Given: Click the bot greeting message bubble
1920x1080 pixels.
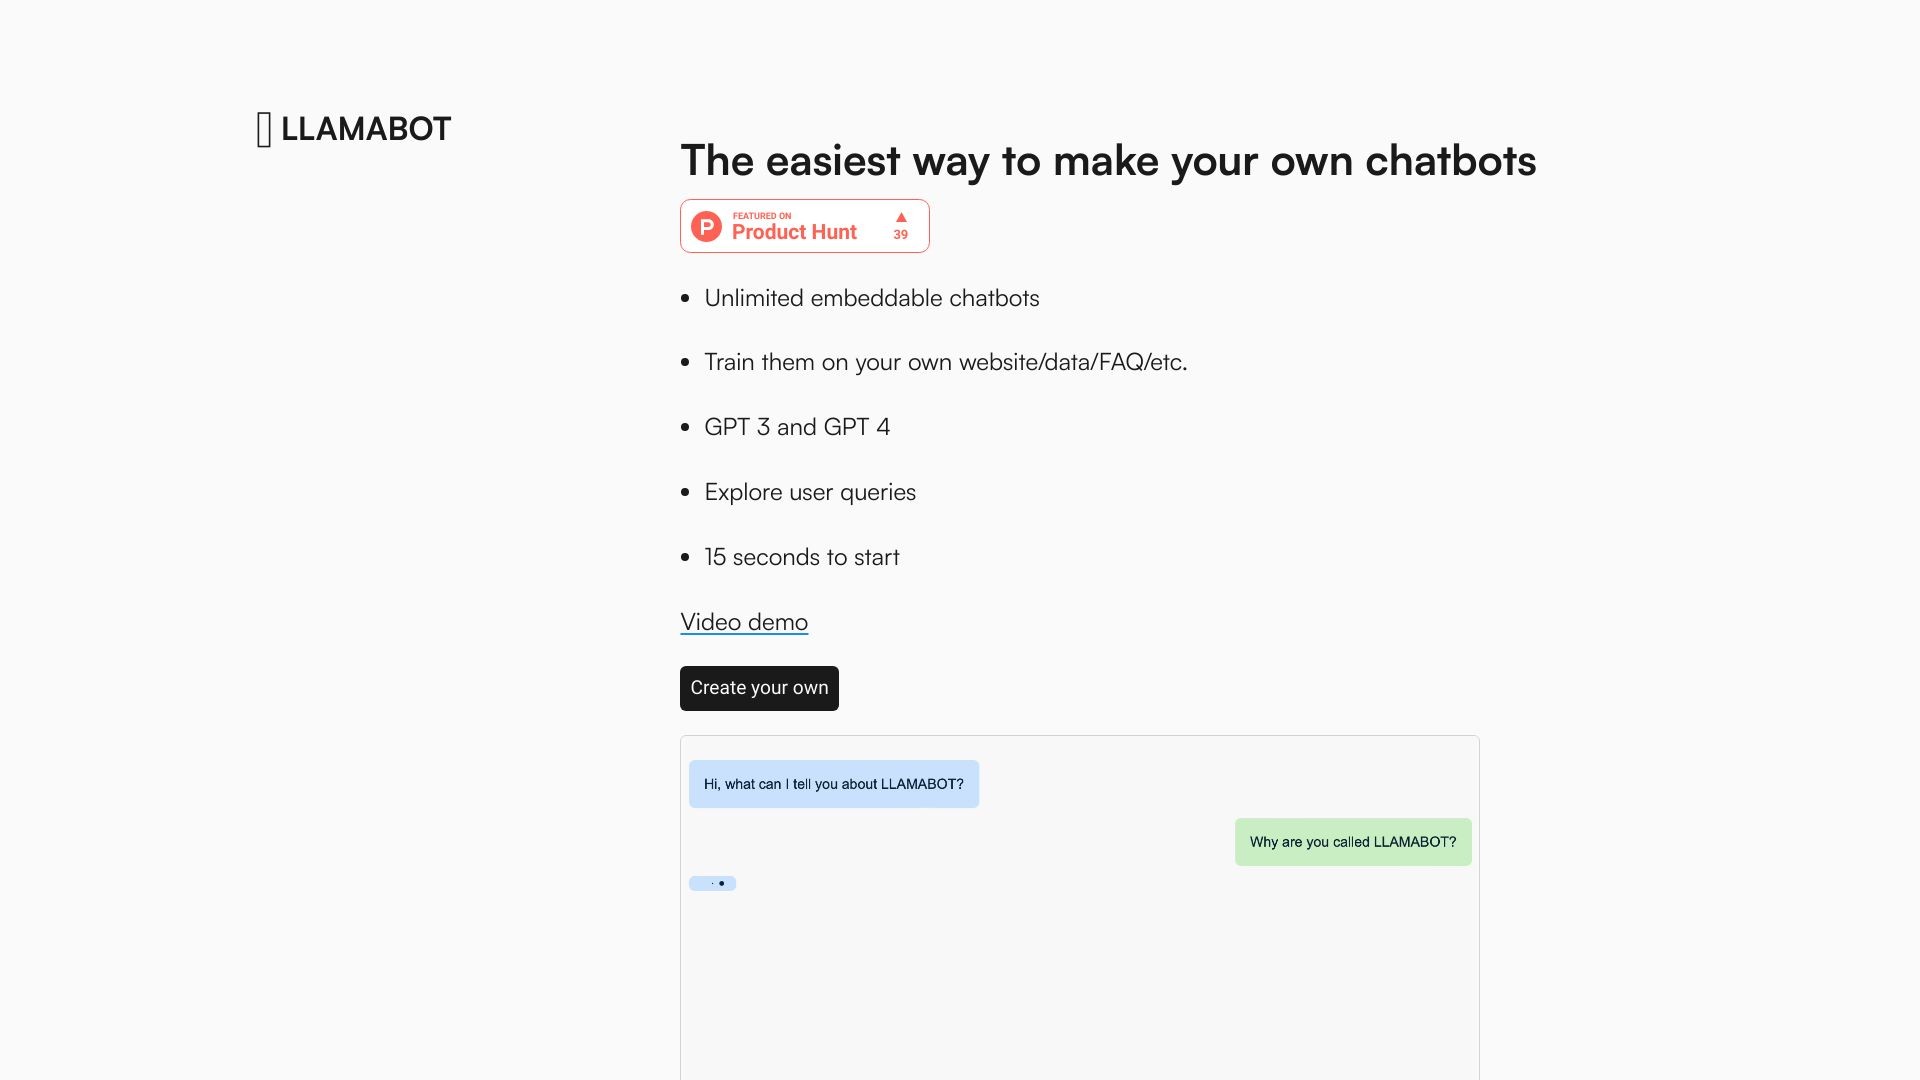Looking at the screenshot, I should click(x=833, y=784).
